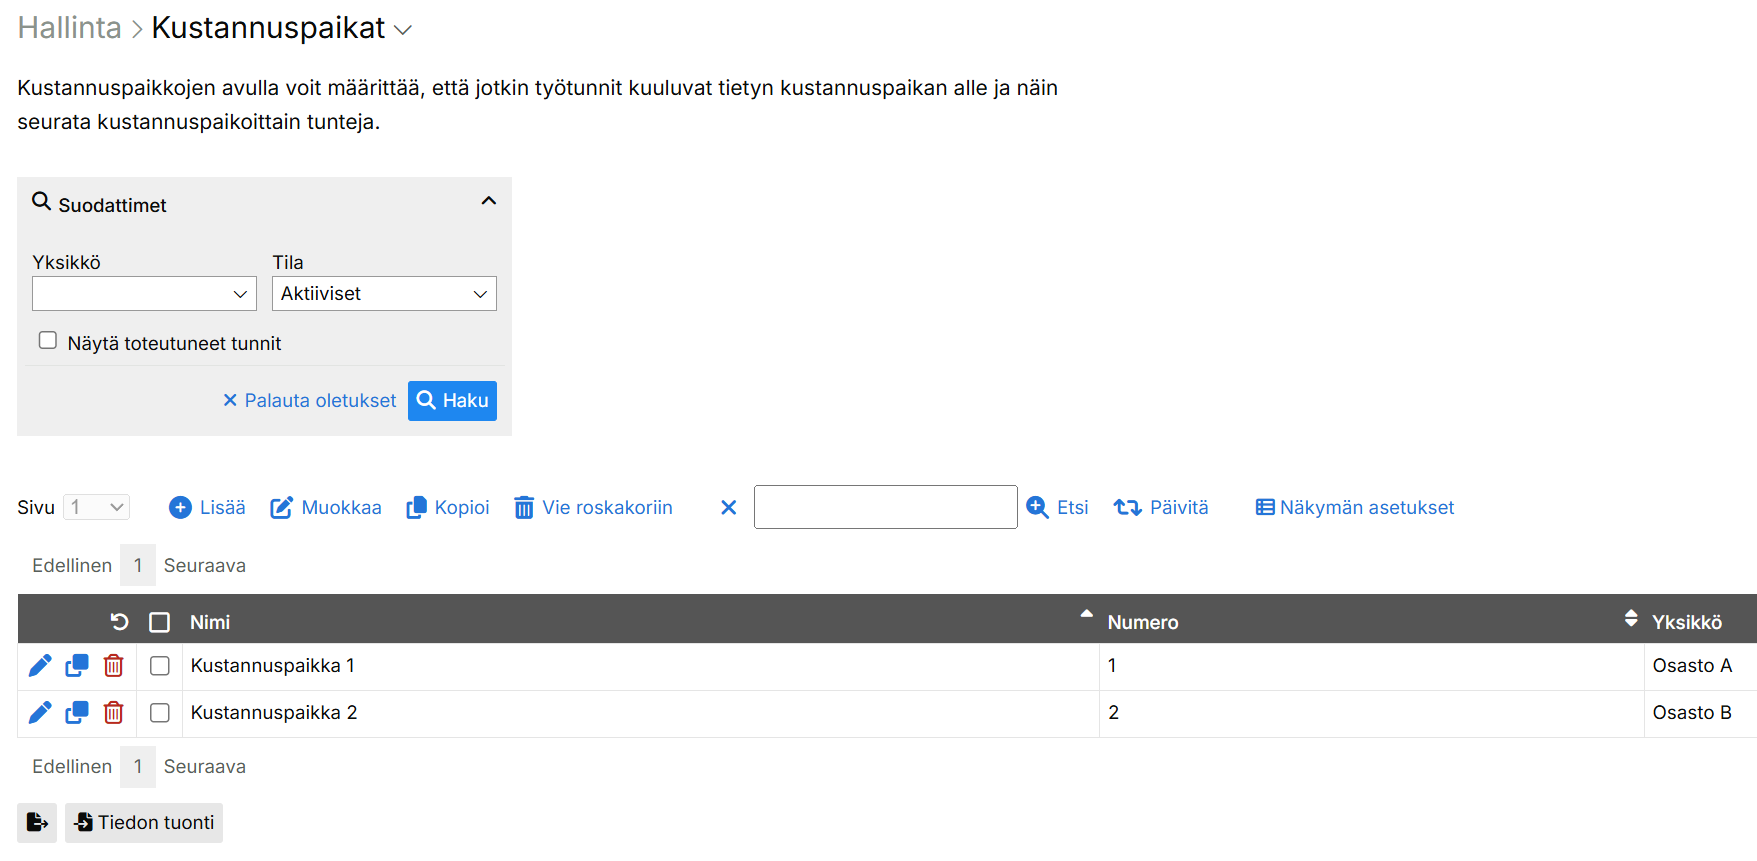Screen dimensions: 1757x861
Task: Click the Lisää plus icon to add
Action: tap(181, 508)
